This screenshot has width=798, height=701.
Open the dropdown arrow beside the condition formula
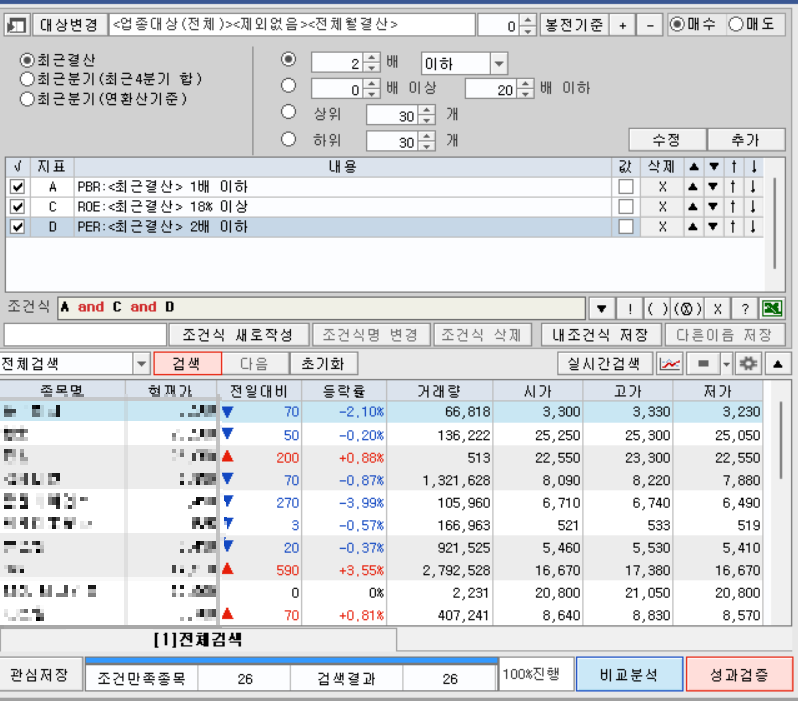[x=601, y=309]
